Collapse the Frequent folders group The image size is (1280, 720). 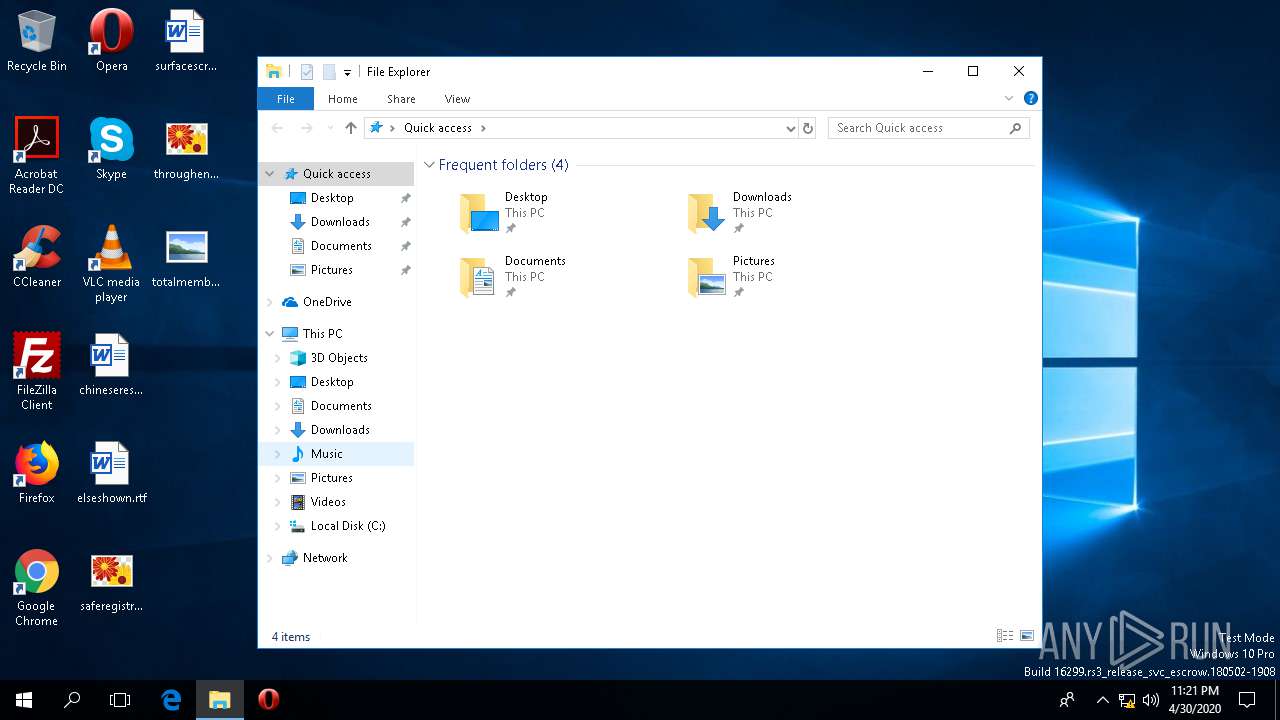pyautogui.click(x=429, y=165)
